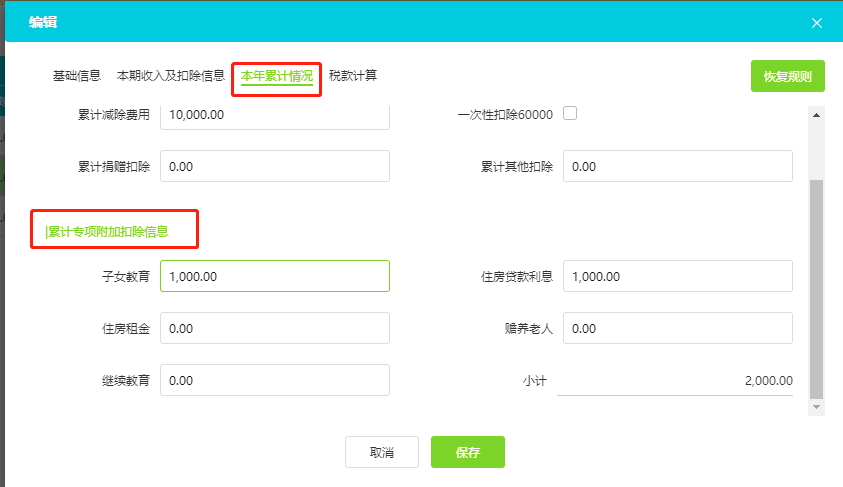Click into the 累计其他扣除 field

point(677,167)
